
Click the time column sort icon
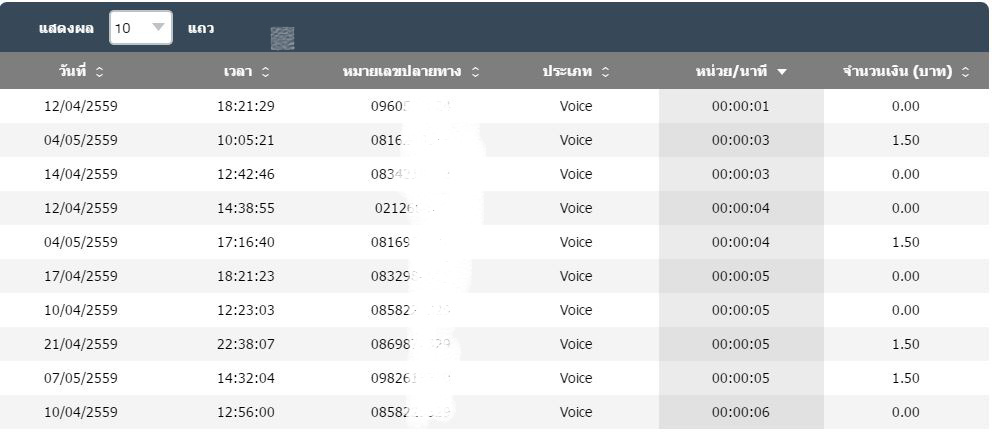(265, 72)
